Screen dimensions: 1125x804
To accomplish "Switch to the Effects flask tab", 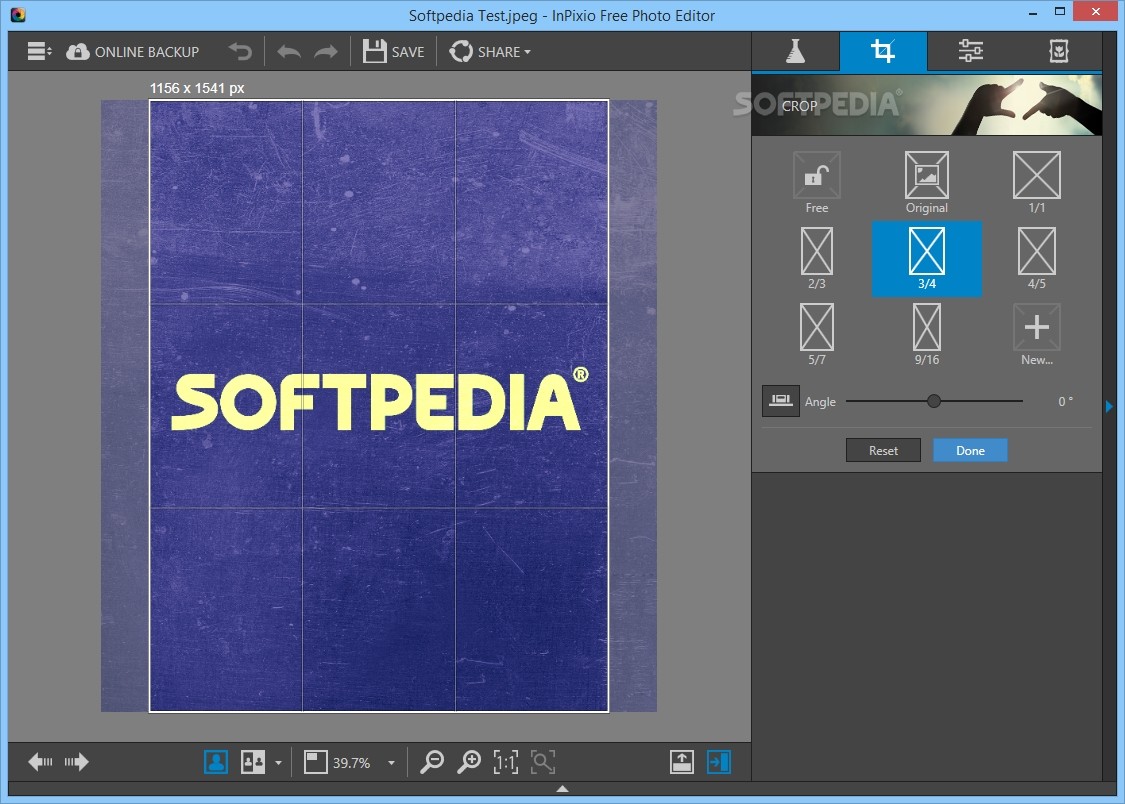I will tap(795, 51).
